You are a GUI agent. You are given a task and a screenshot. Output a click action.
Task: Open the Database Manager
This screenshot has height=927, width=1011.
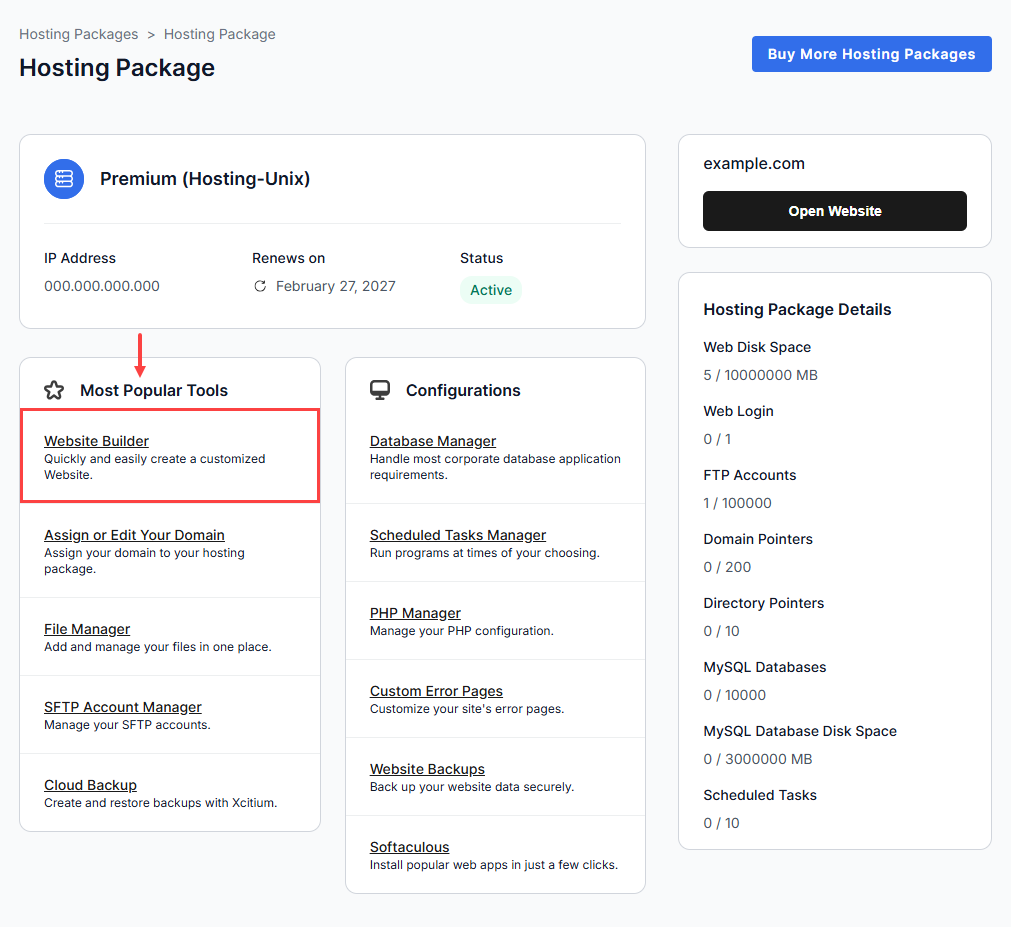click(433, 441)
